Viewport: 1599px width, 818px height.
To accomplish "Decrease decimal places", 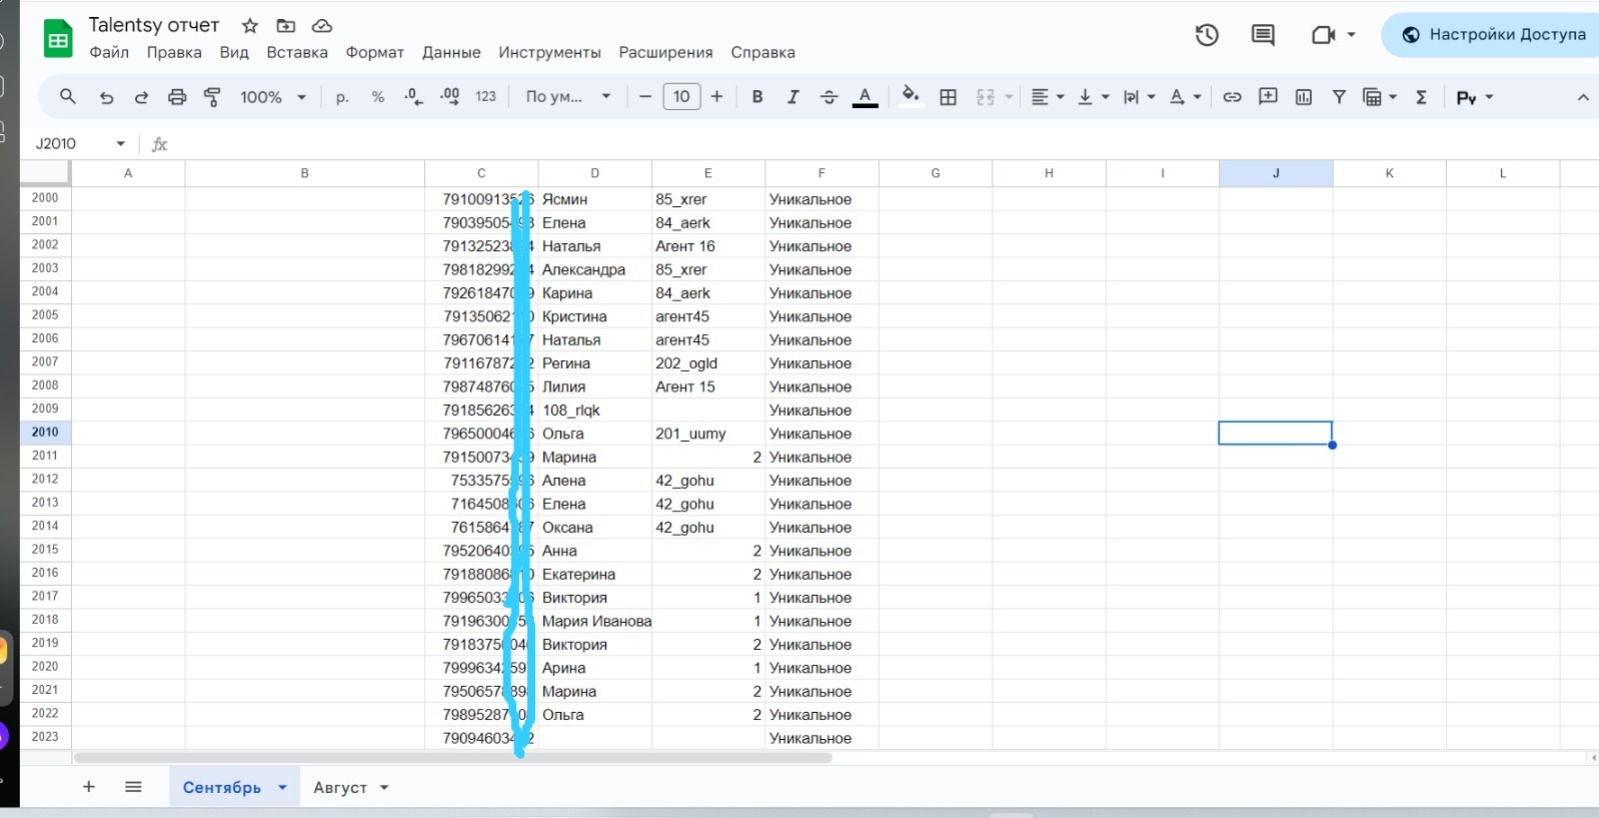I will coord(413,97).
